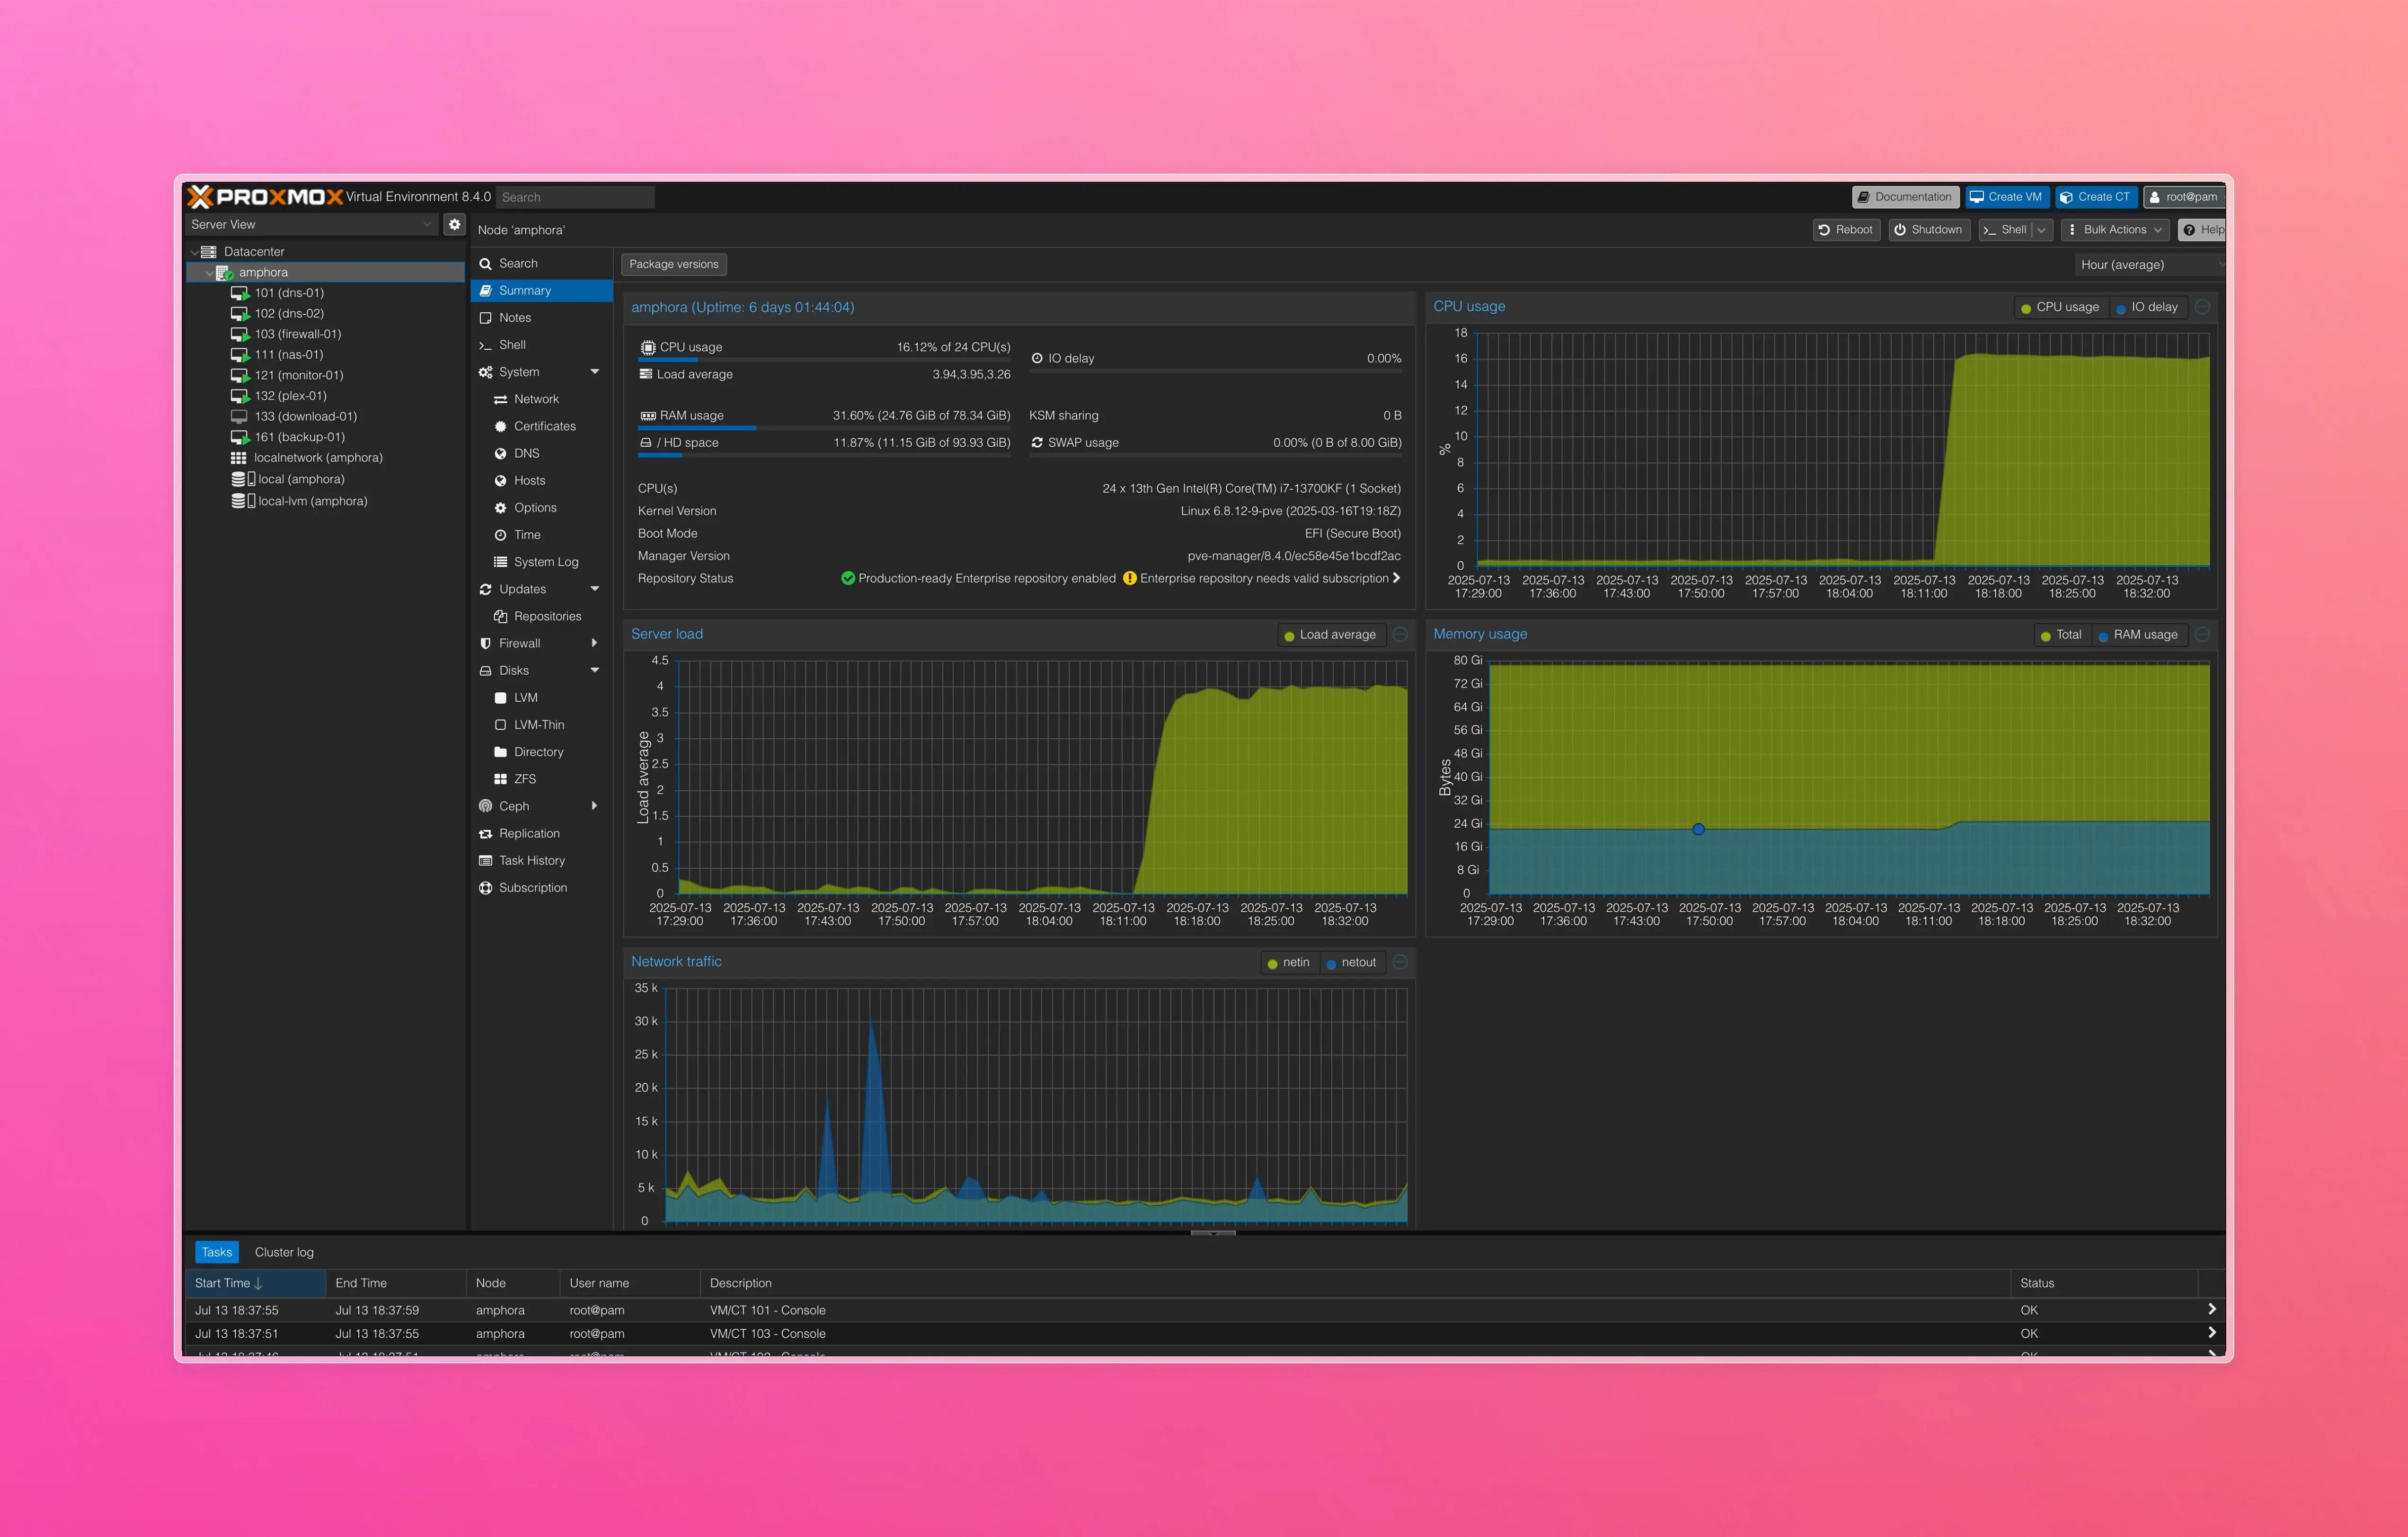2408x1537 pixels.
Task: Toggle CPU usage series in legend
Action: [x=2060, y=307]
